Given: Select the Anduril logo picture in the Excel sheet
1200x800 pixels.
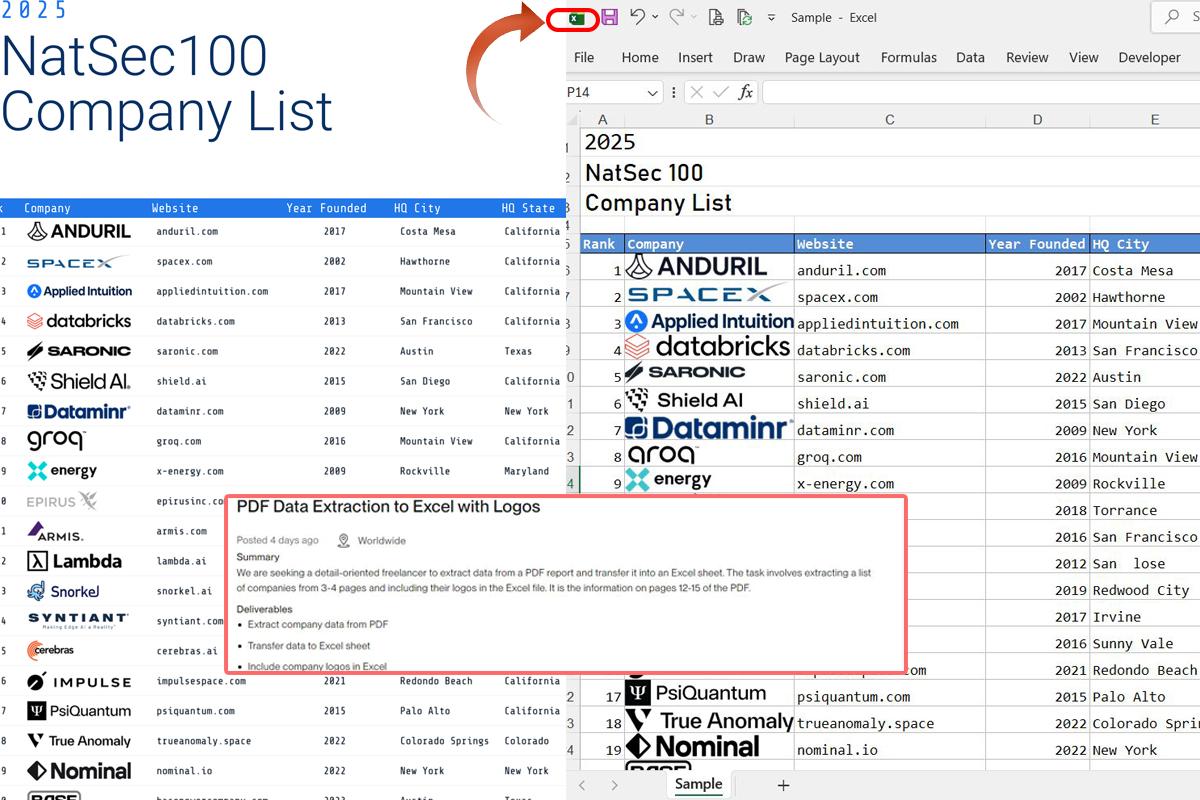Looking at the screenshot, I should (x=697, y=266).
